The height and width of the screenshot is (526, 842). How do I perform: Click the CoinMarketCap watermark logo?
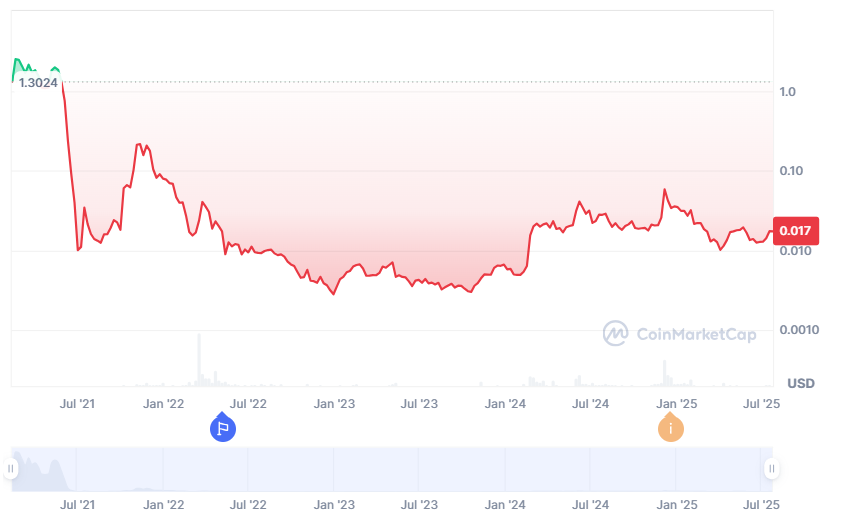679,333
